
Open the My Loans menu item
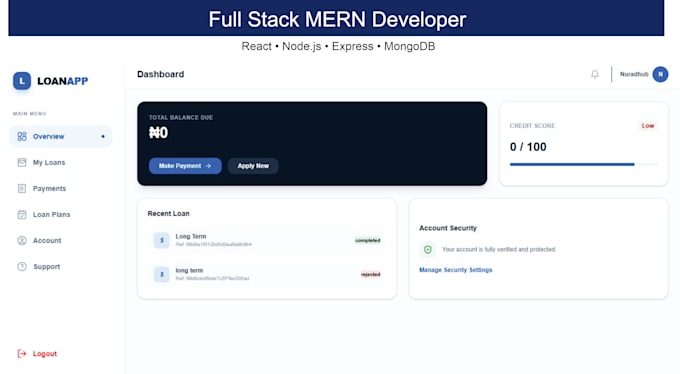(x=61, y=162)
